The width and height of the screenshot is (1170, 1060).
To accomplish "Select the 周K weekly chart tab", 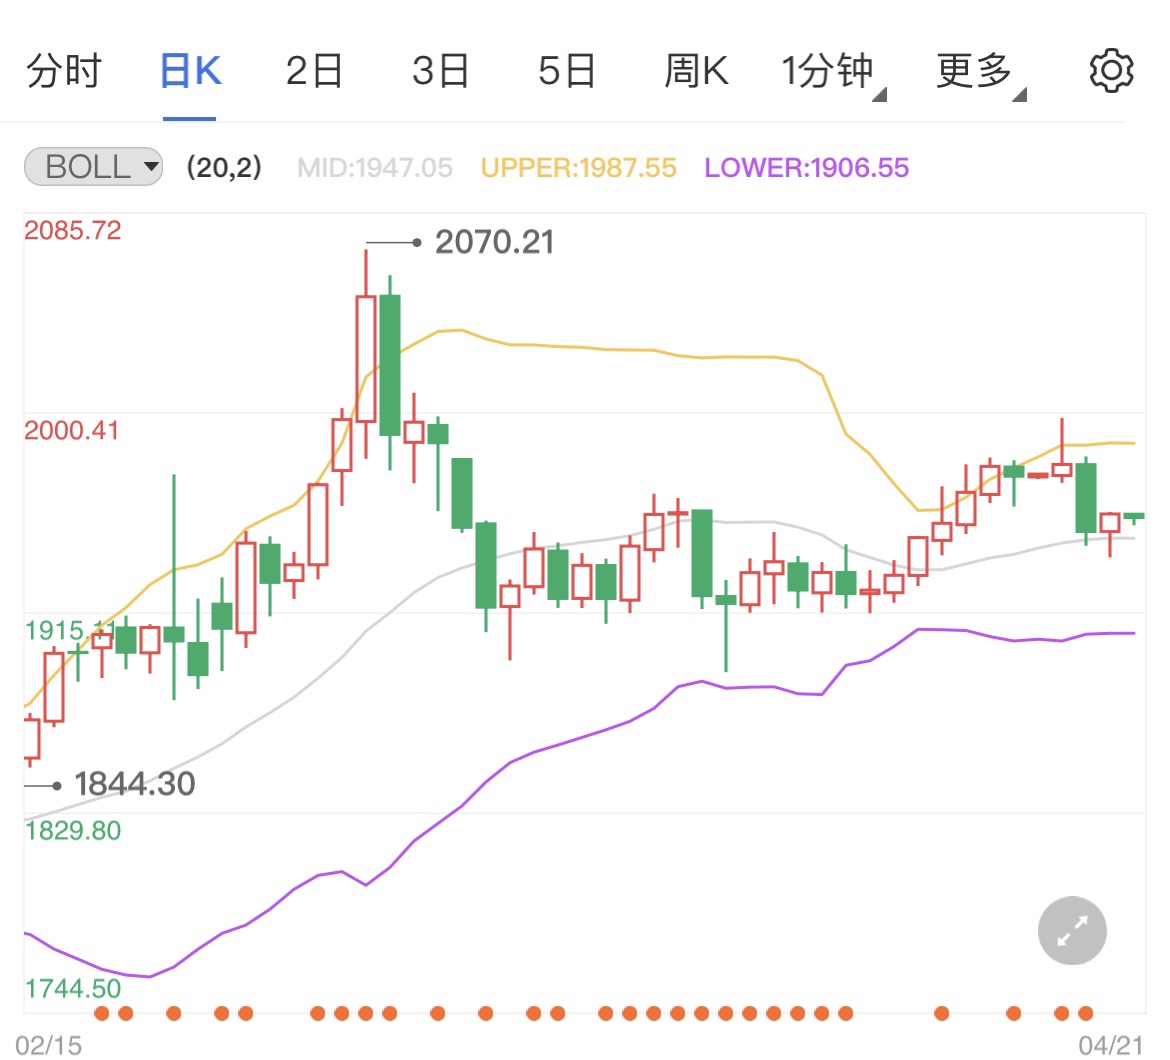I will click(696, 72).
